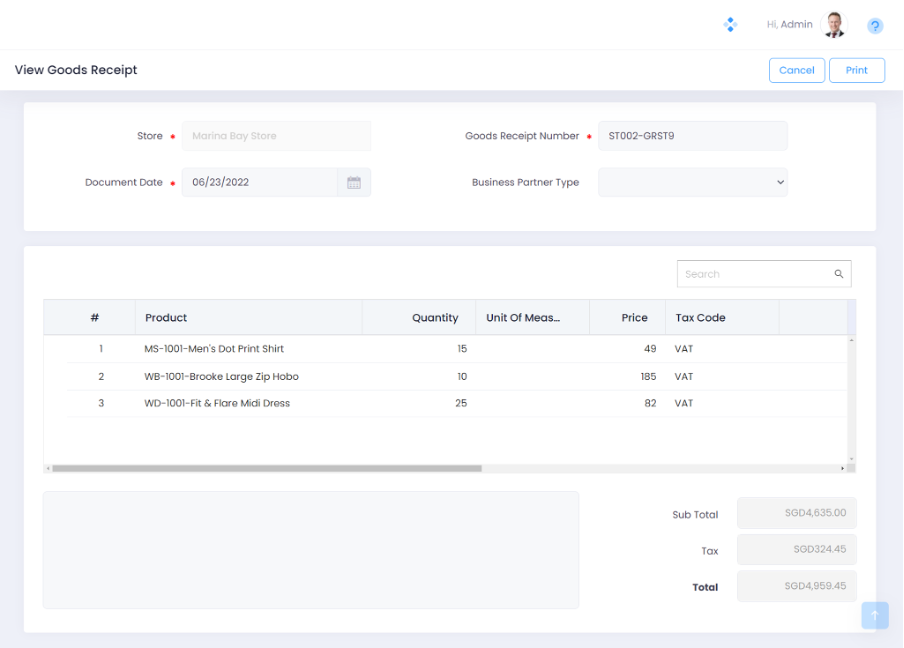The height and width of the screenshot is (648, 904).
Task: Sort by the Quantity column header
Action: click(435, 318)
